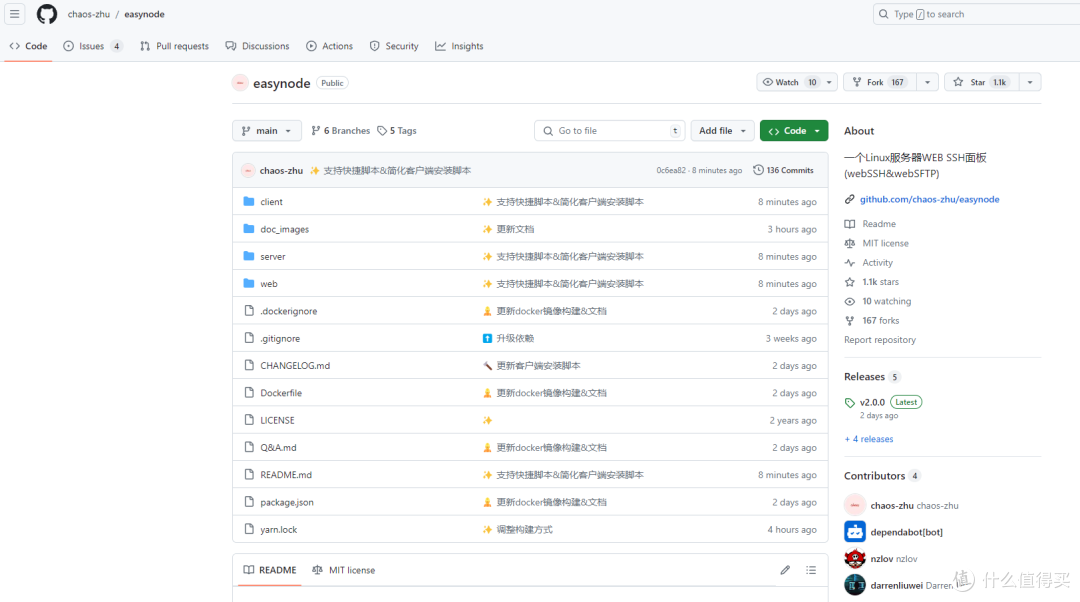This screenshot has height=602, width=1080.
Task: Select the MIT license tab
Action: pyautogui.click(x=343, y=570)
